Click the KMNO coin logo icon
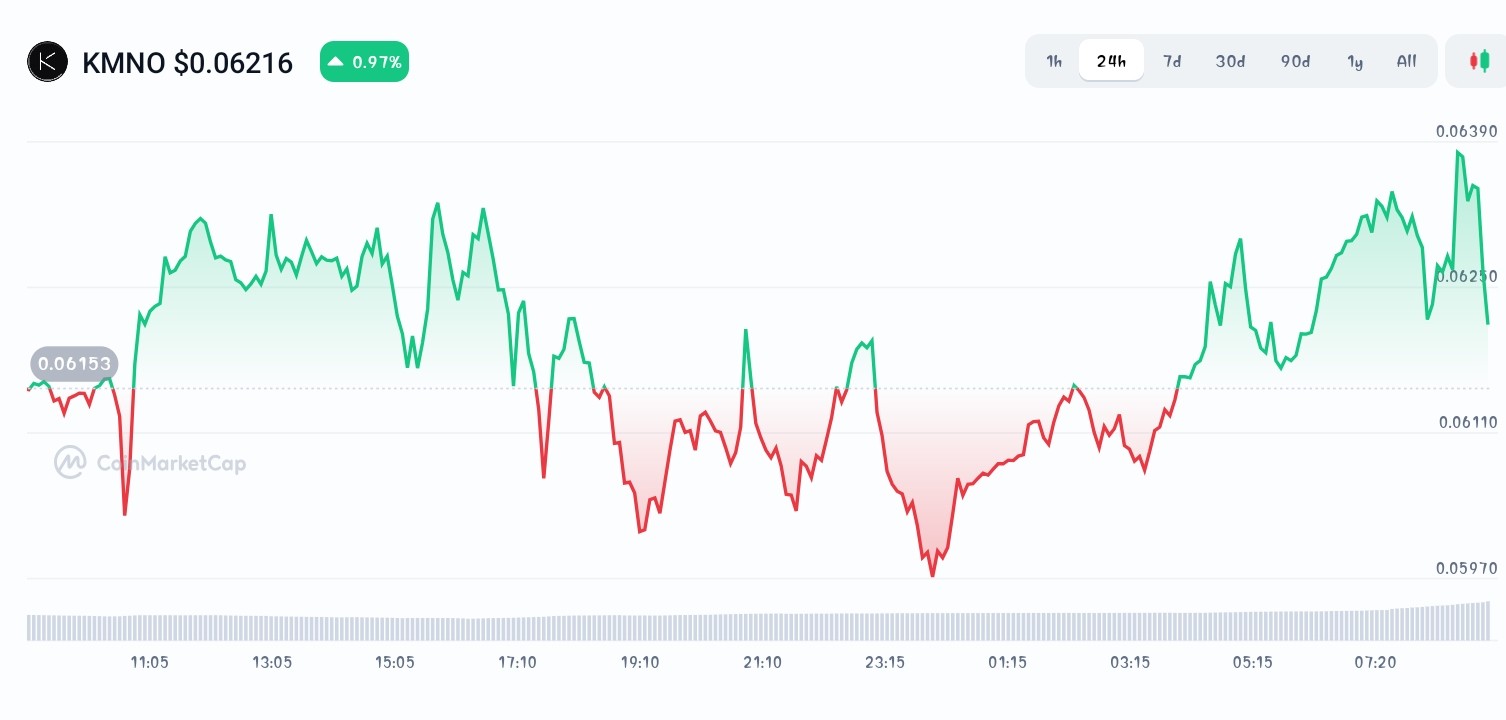Screen dimensions: 1506x720 [x=47, y=62]
